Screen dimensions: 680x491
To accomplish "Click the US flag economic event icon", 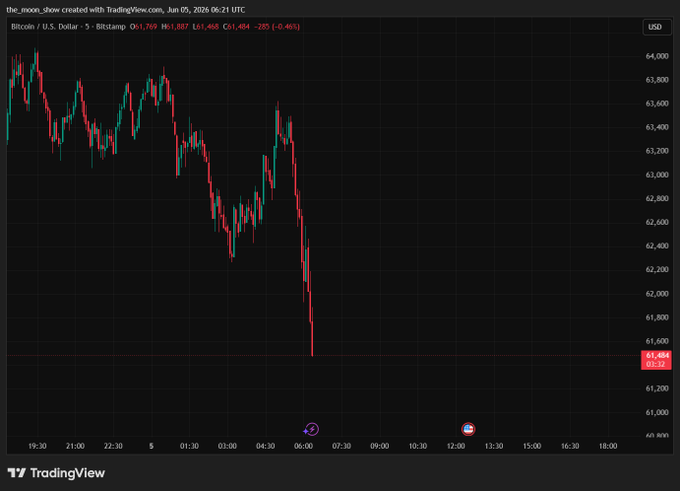I will click(x=468, y=429).
